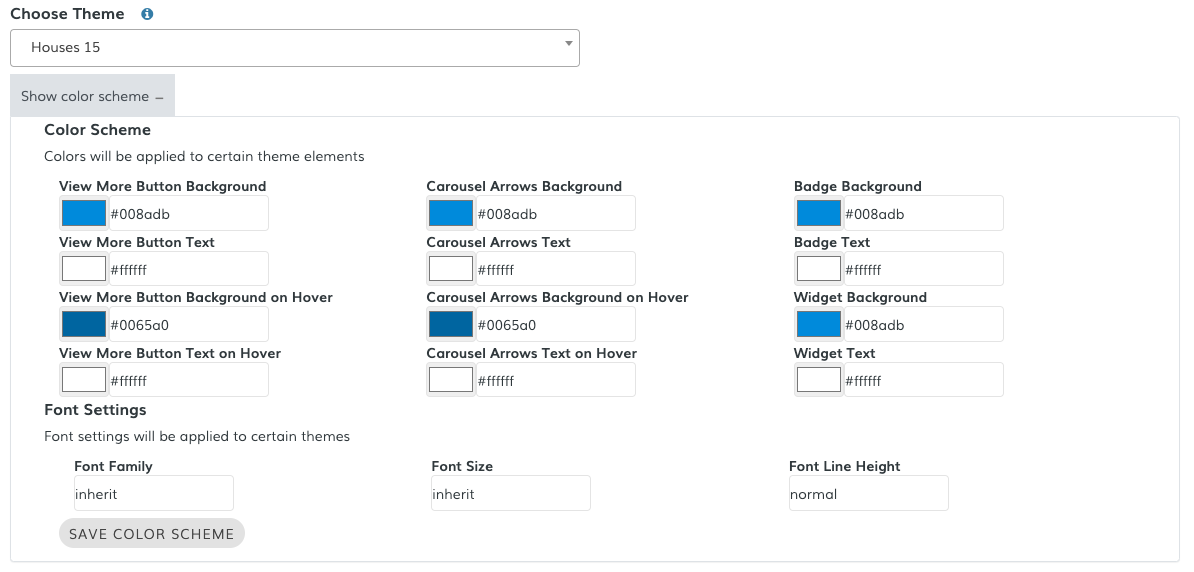
Task: Click the Badge Background color swatch
Action: point(819,214)
